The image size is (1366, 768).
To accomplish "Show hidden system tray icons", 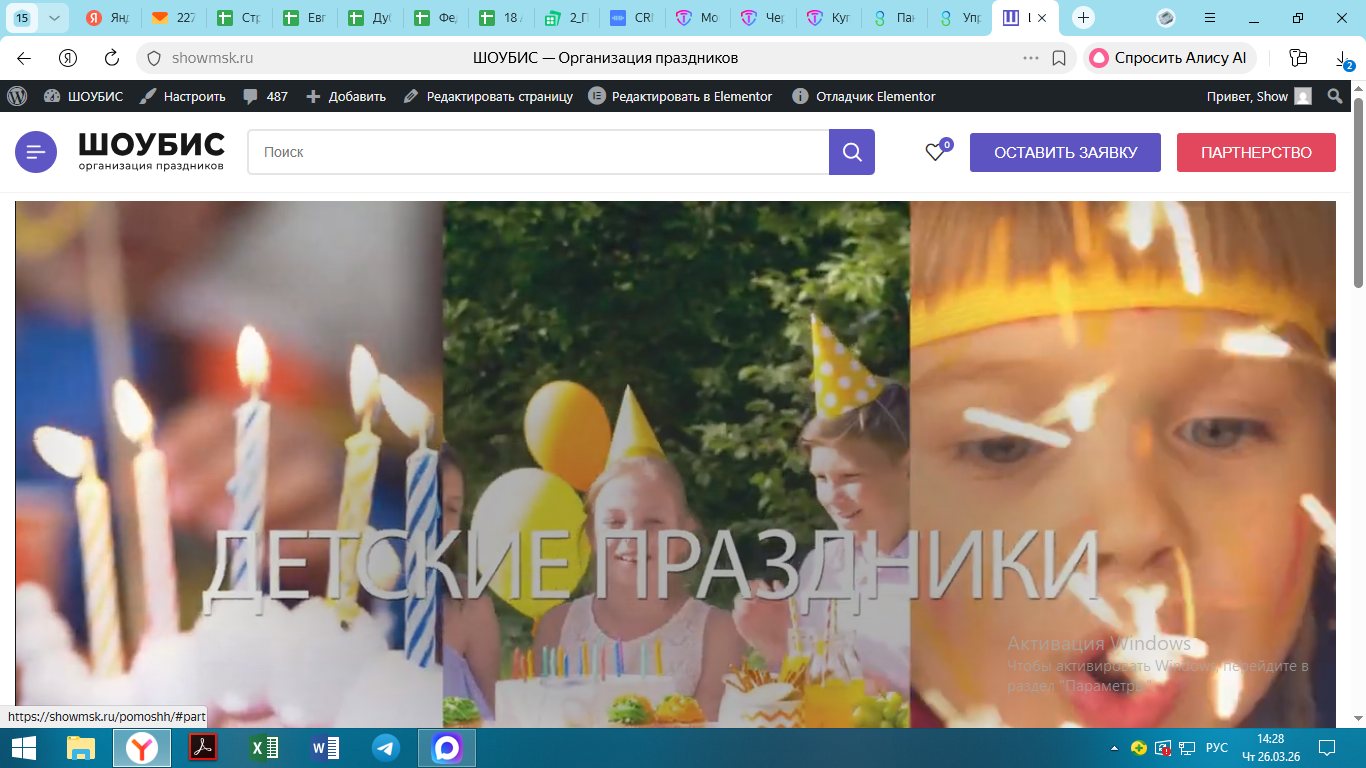I will 1115,748.
